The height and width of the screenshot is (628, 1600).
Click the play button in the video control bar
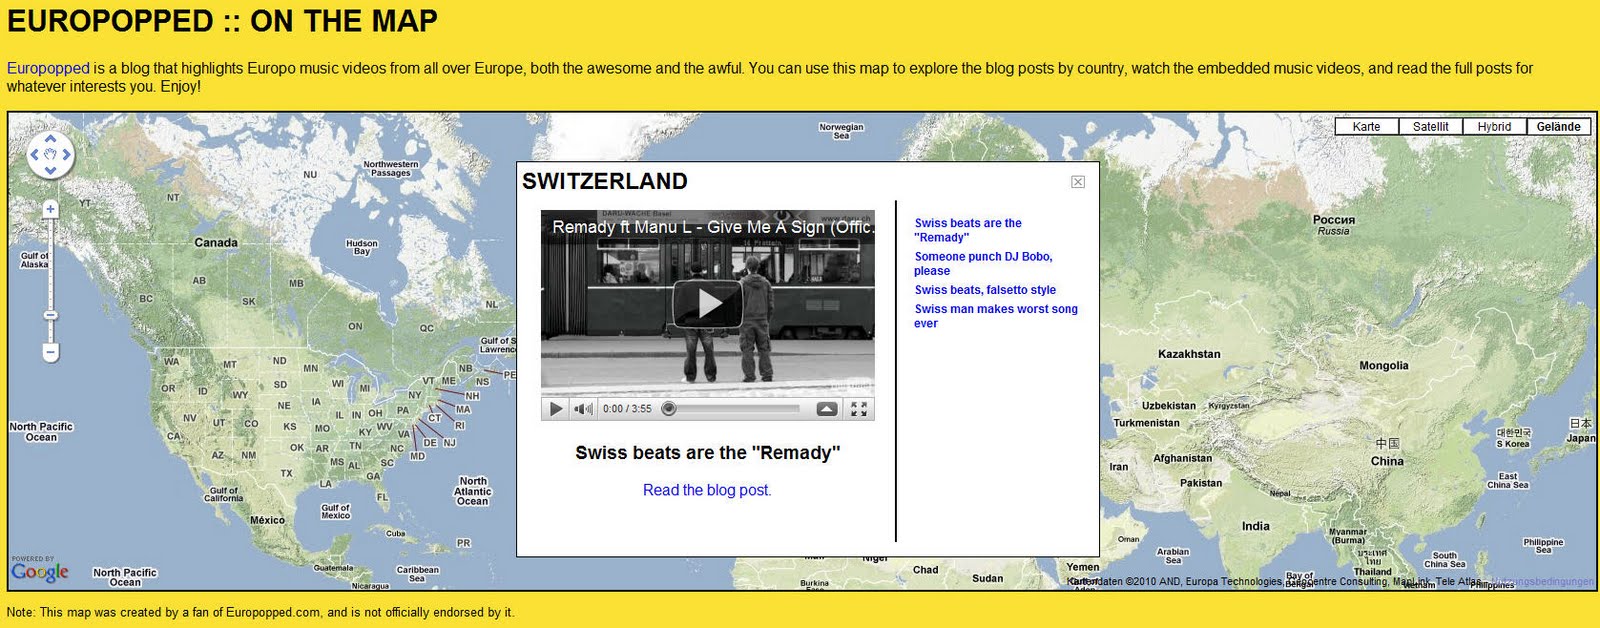pos(556,408)
